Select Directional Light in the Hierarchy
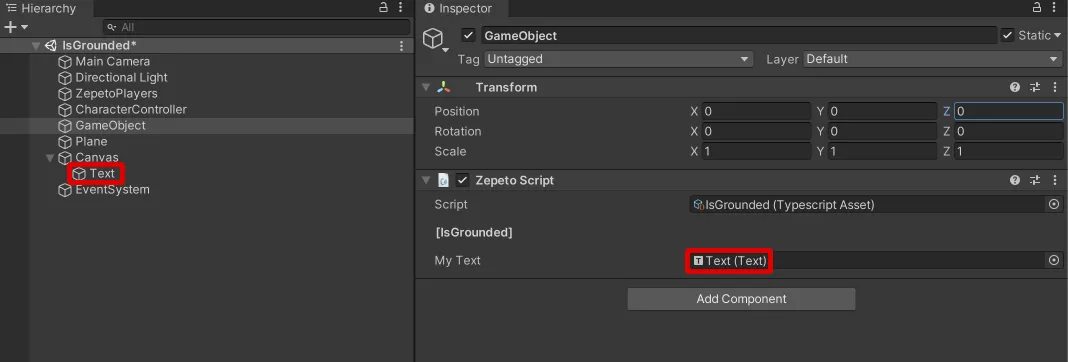Screen dimensions: 1068x362 tap(121, 78)
